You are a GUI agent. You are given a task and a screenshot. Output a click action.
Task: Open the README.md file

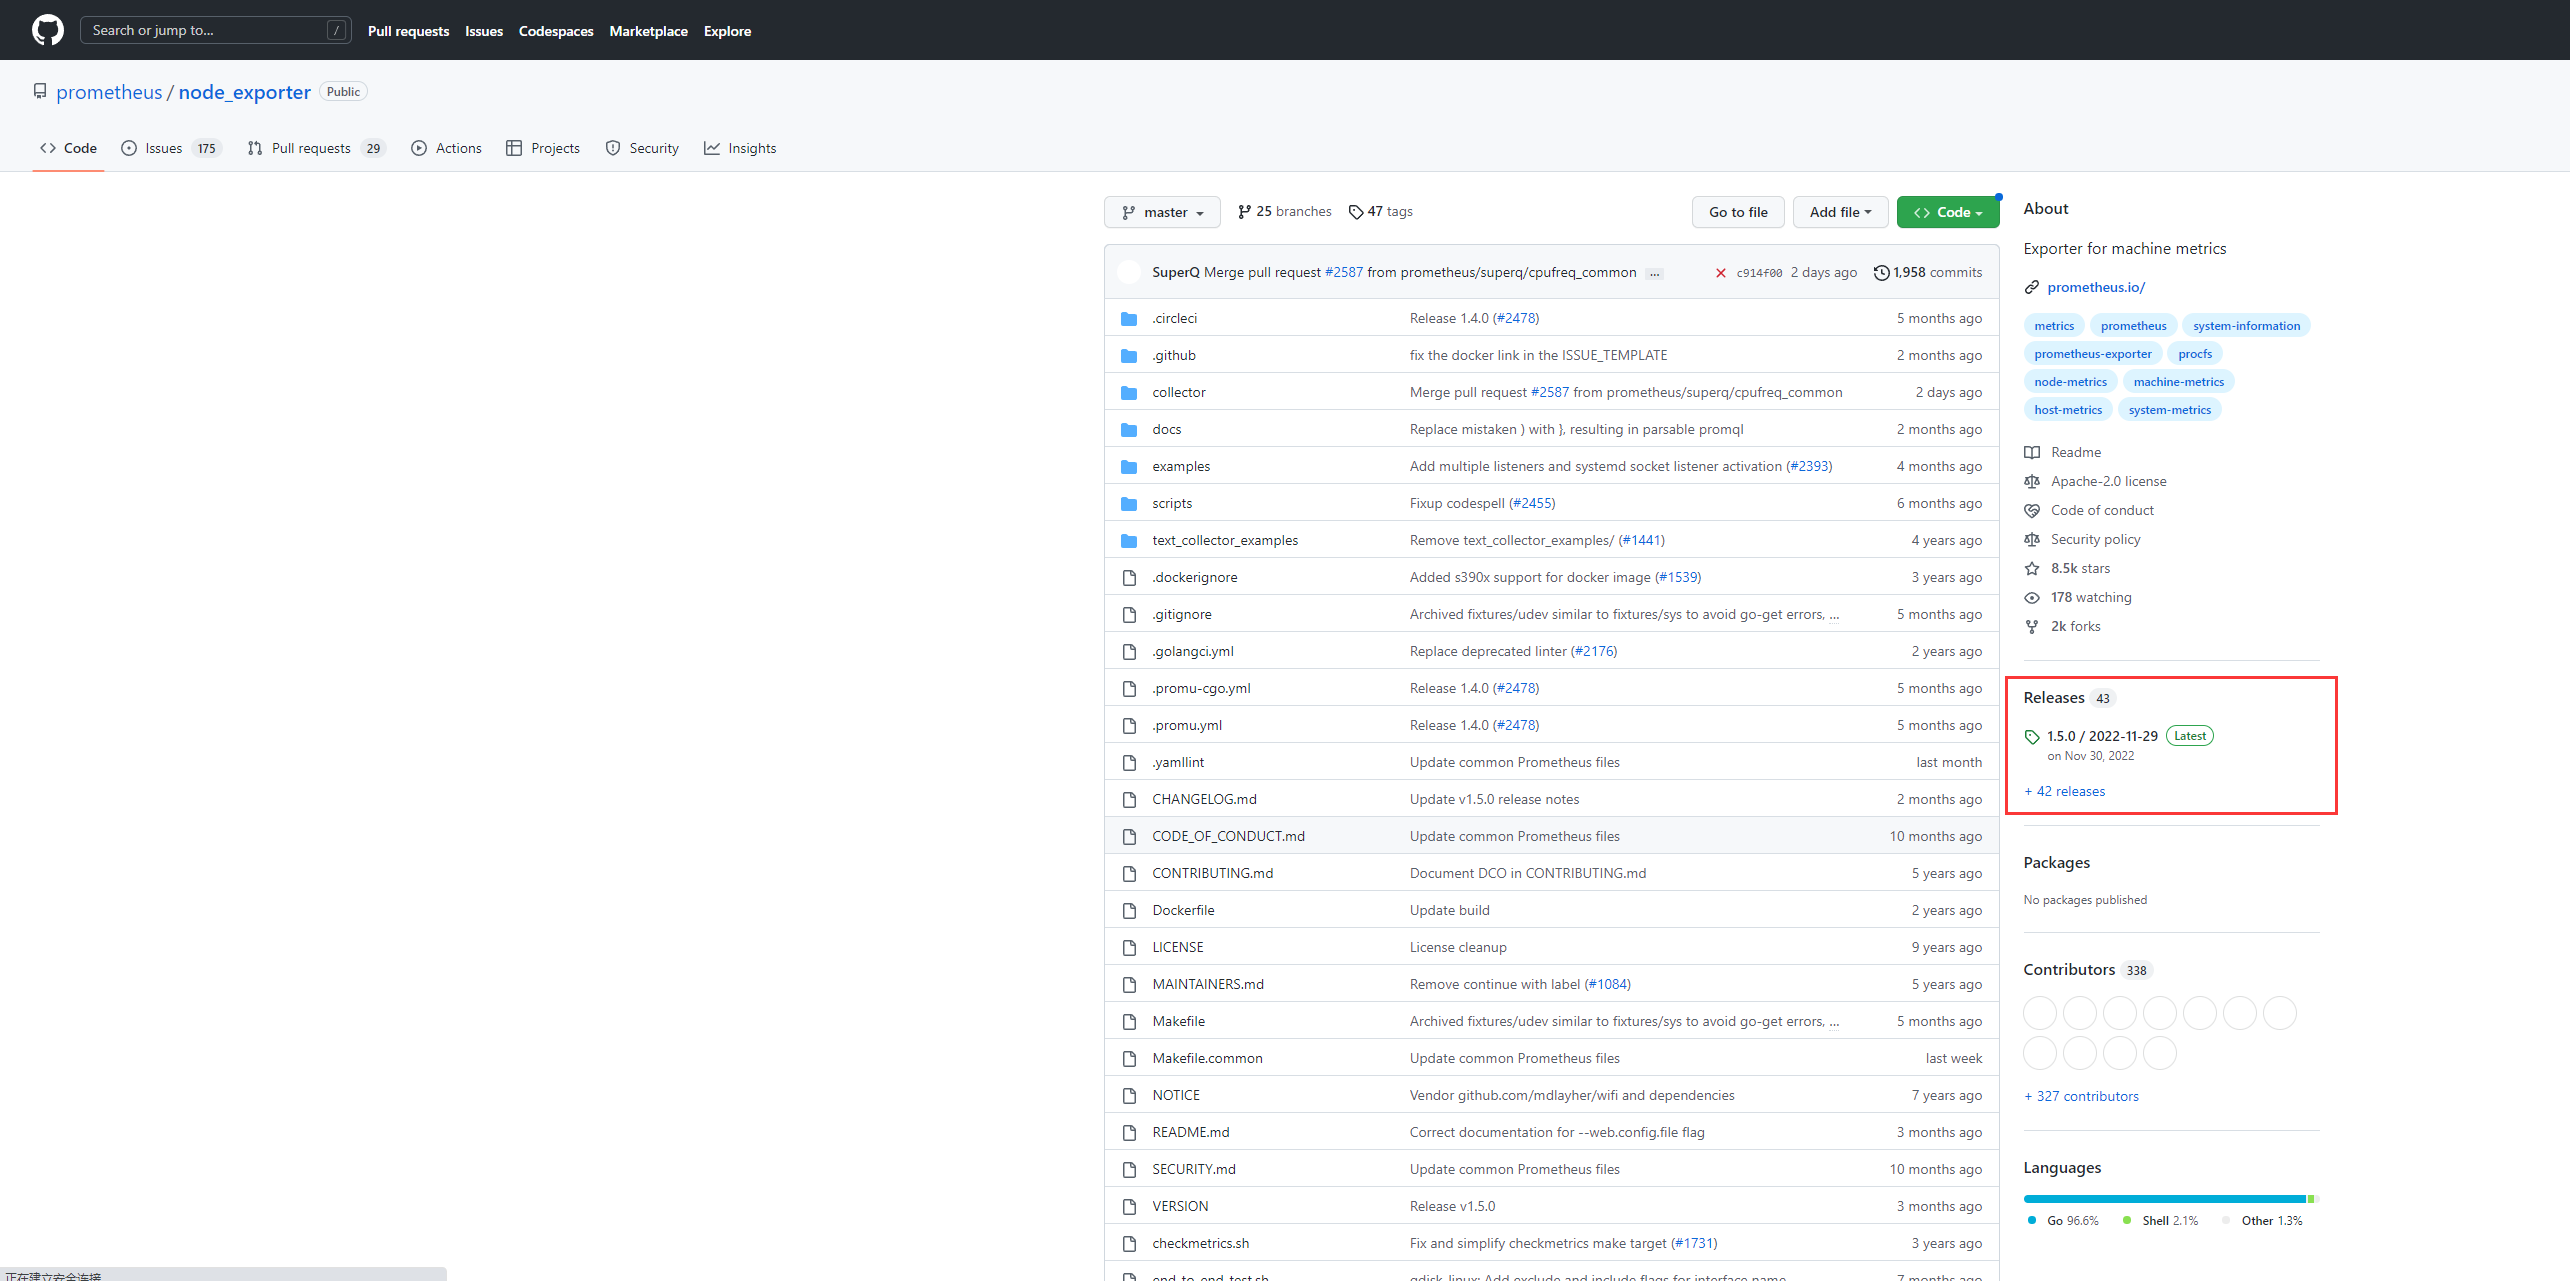[x=1190, y=1132]
